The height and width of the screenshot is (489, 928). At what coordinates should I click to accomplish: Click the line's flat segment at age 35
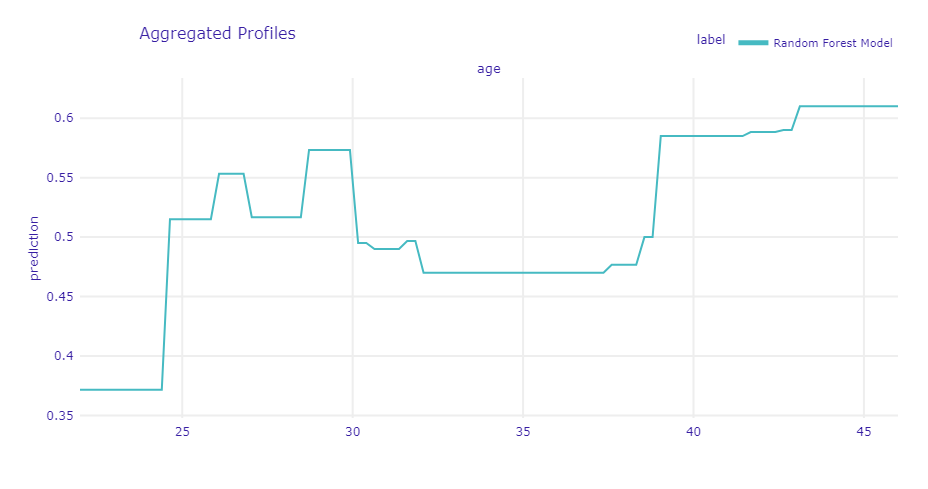[x=523, y=273]
